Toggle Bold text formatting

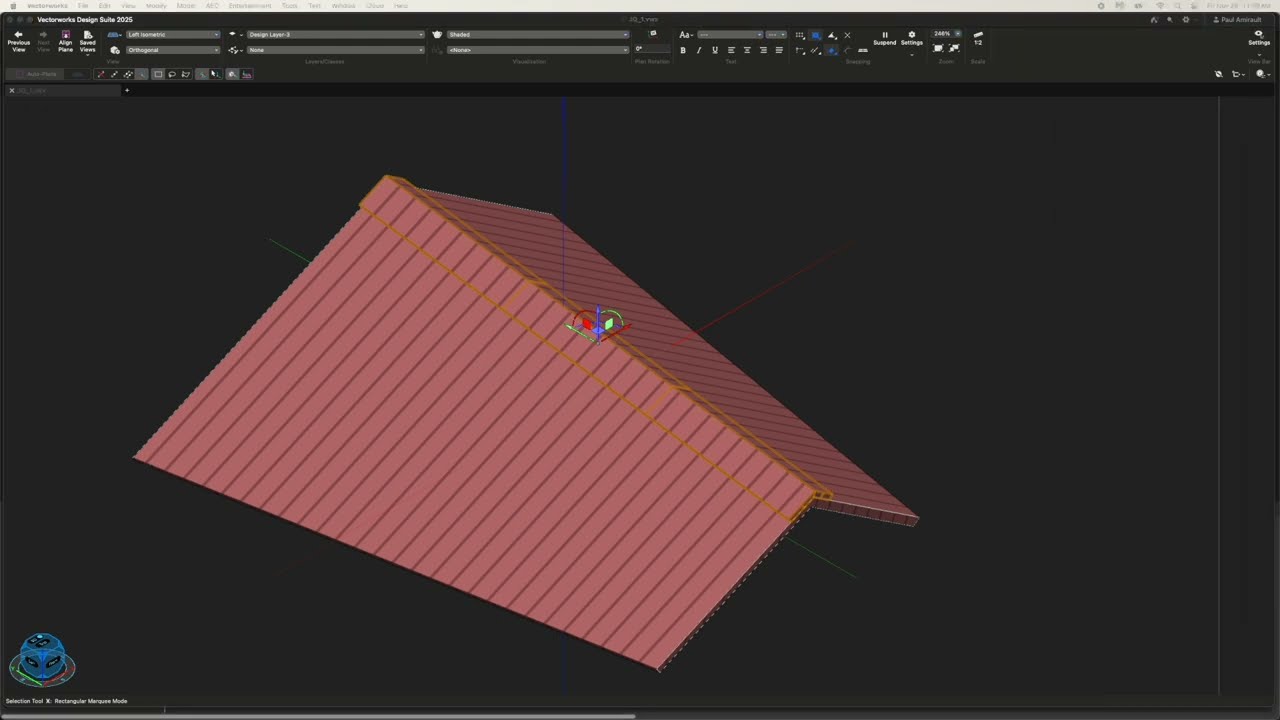click(x=683, y=50)
